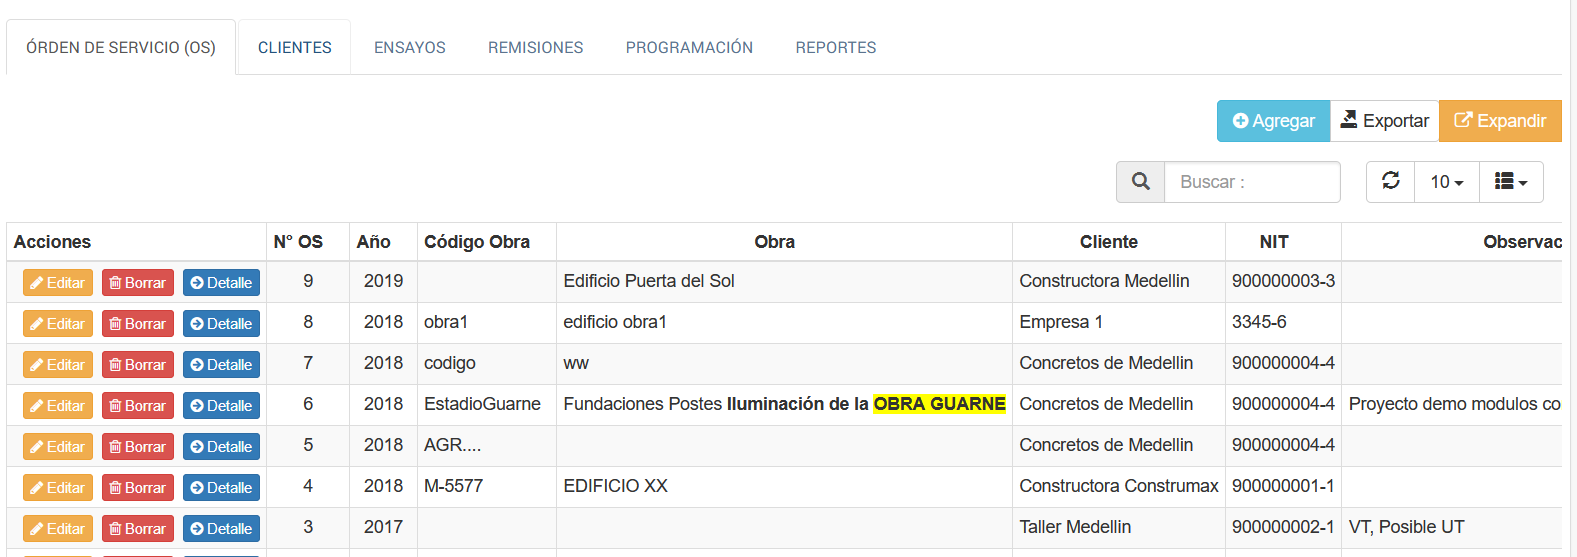Select the PROGRAMACIÓN tab
The image size is (1577, 557).
click(689, 48)
